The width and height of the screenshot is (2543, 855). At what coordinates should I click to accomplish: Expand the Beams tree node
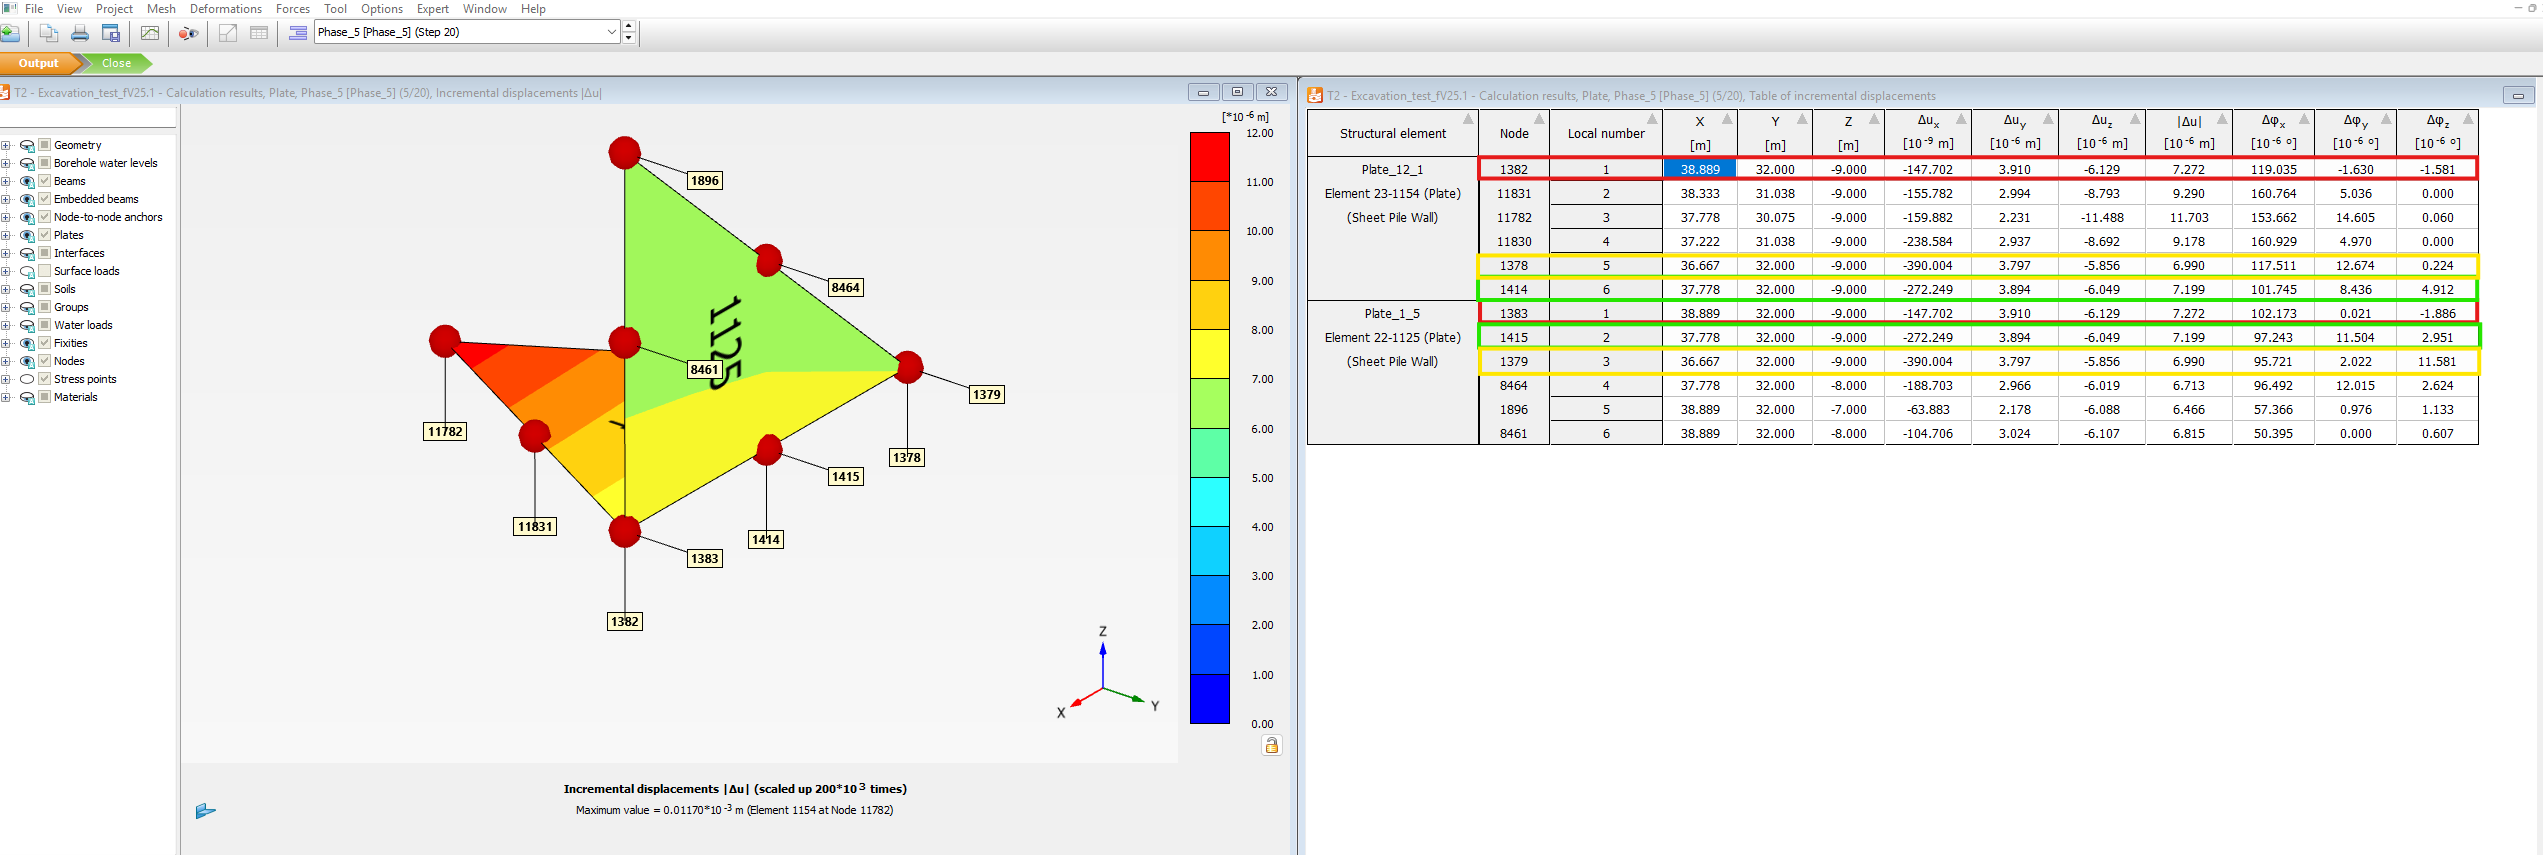tap(6, 182)
